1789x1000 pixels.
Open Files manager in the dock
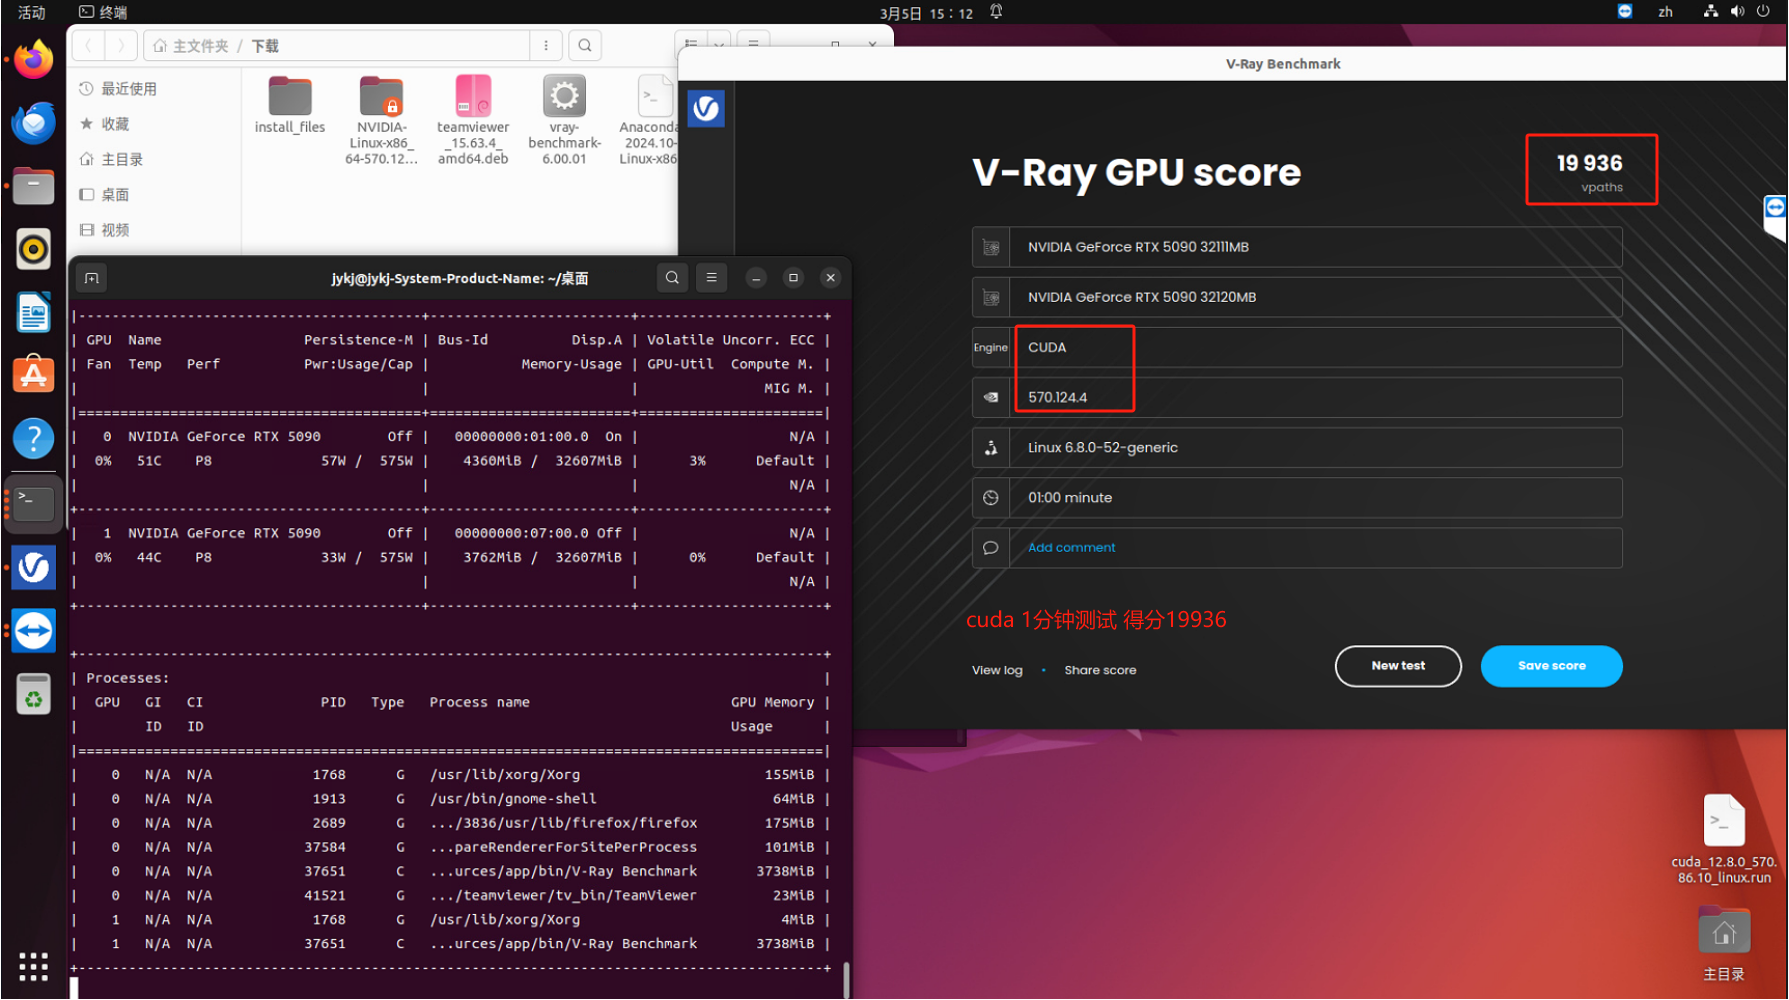[x=33, y=186]
